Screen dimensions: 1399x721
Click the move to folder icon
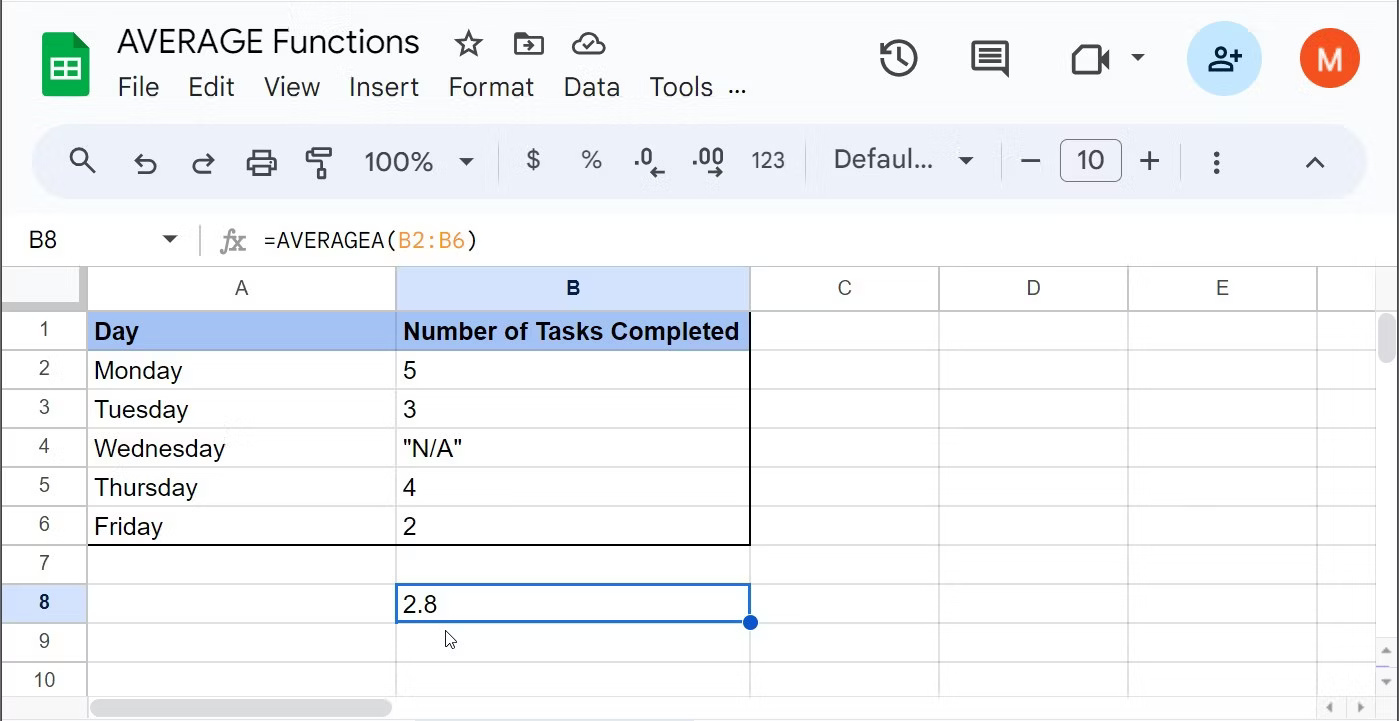[x=528, y=43]
